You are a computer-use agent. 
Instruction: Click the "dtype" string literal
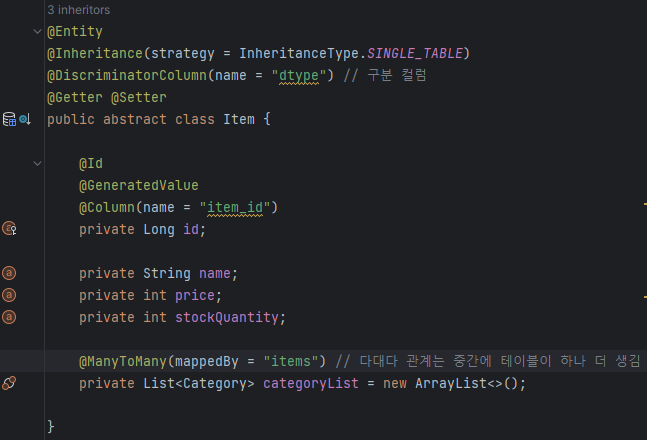click(299, 76)
